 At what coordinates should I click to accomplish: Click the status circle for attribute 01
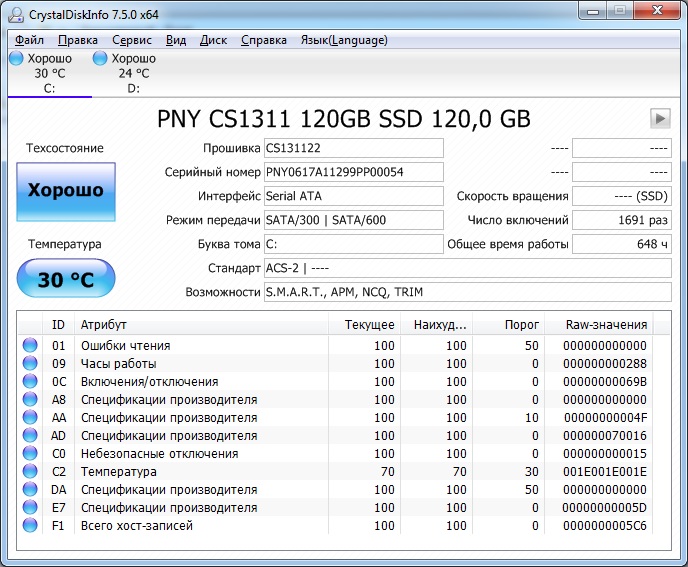[30, 345]
